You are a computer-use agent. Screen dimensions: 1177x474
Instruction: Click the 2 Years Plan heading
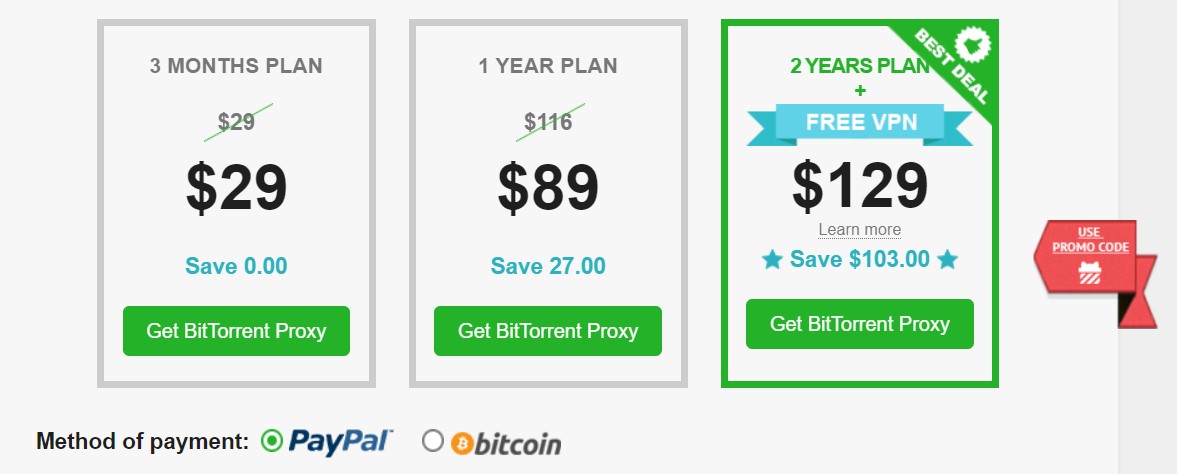click(x=859, y=66)
